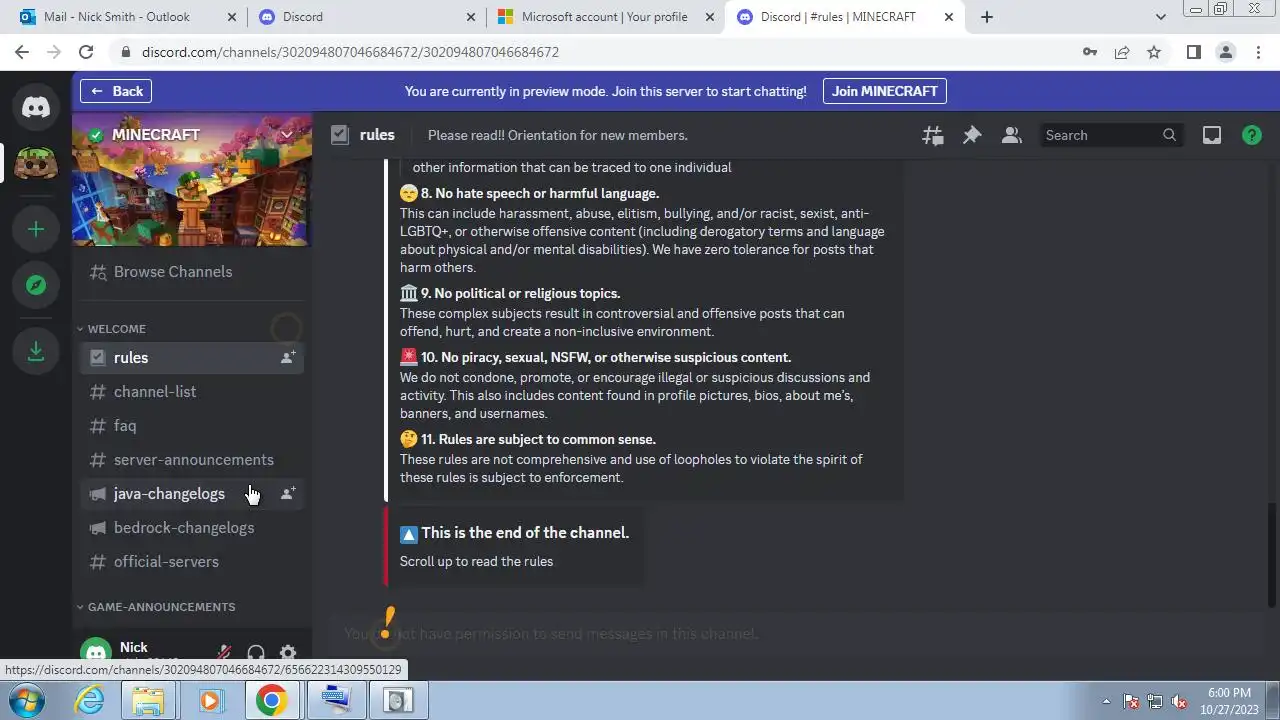Switch to the first Discord tab
Viewport: 1280px width, 720px height.
[x=366, y=17]
